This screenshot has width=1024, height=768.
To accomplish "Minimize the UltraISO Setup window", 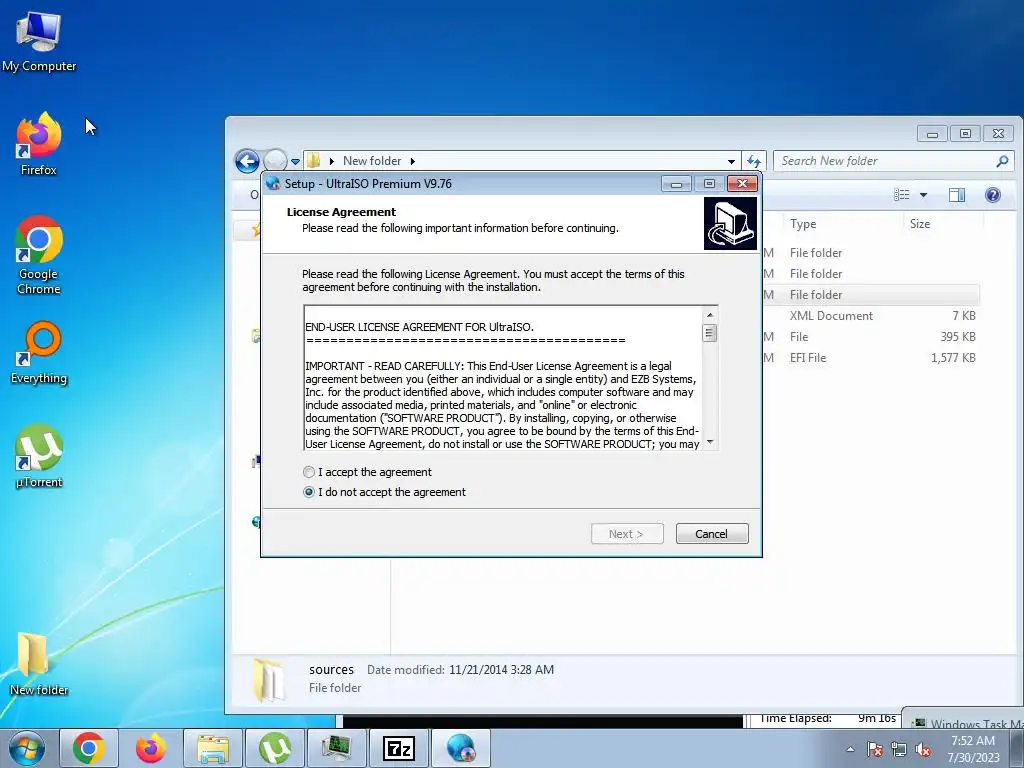I will pyautogui.click(x=676, y=184).
